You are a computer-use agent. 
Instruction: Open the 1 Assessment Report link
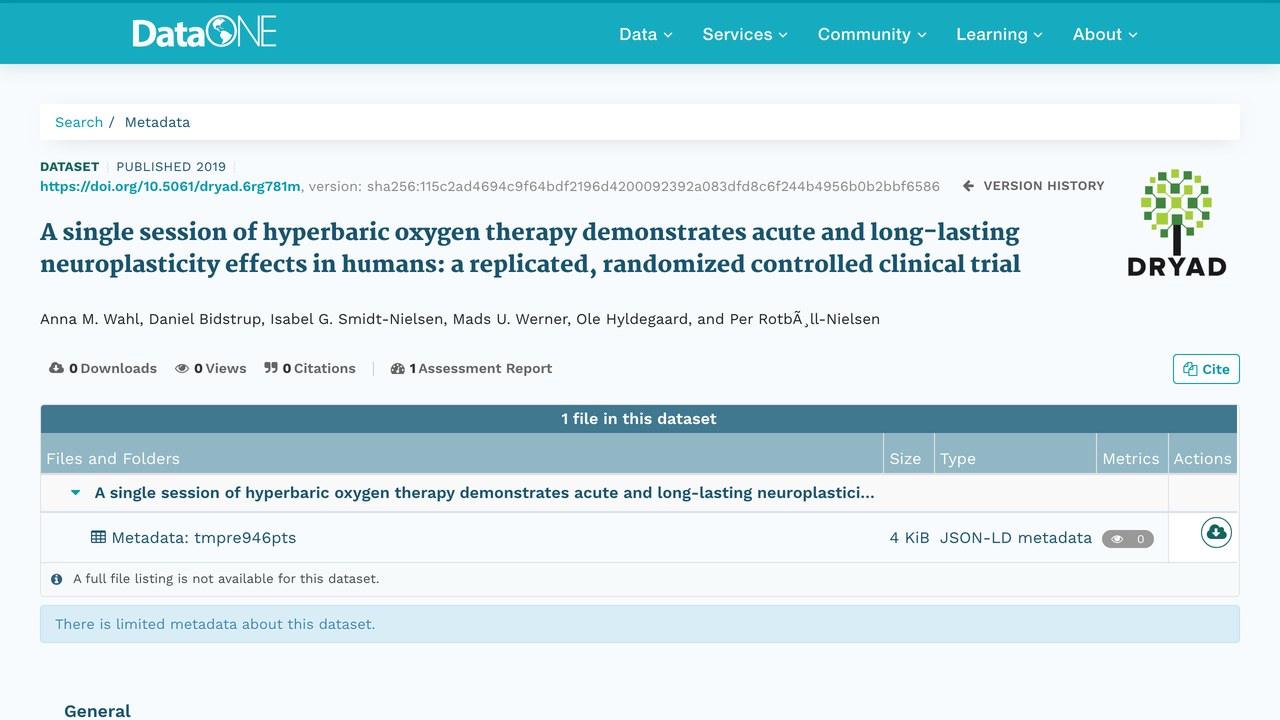[x=471, y=368]
